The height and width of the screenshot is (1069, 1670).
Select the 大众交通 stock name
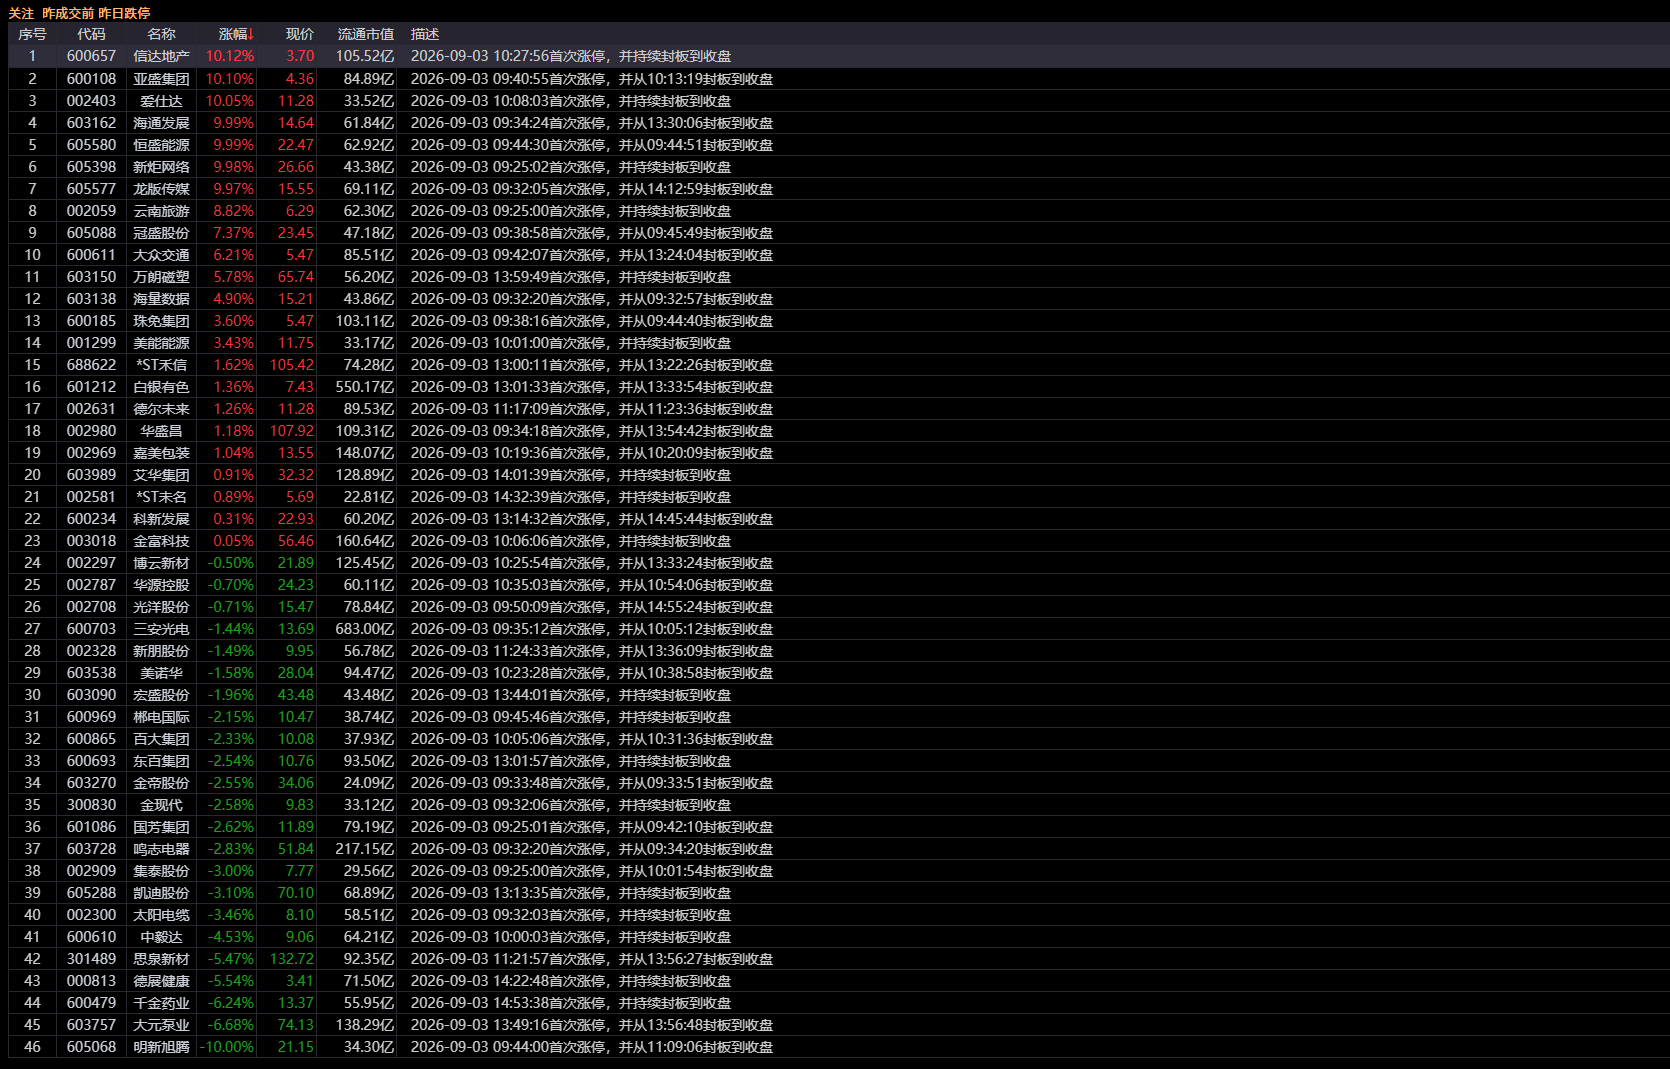pos(161,254)
